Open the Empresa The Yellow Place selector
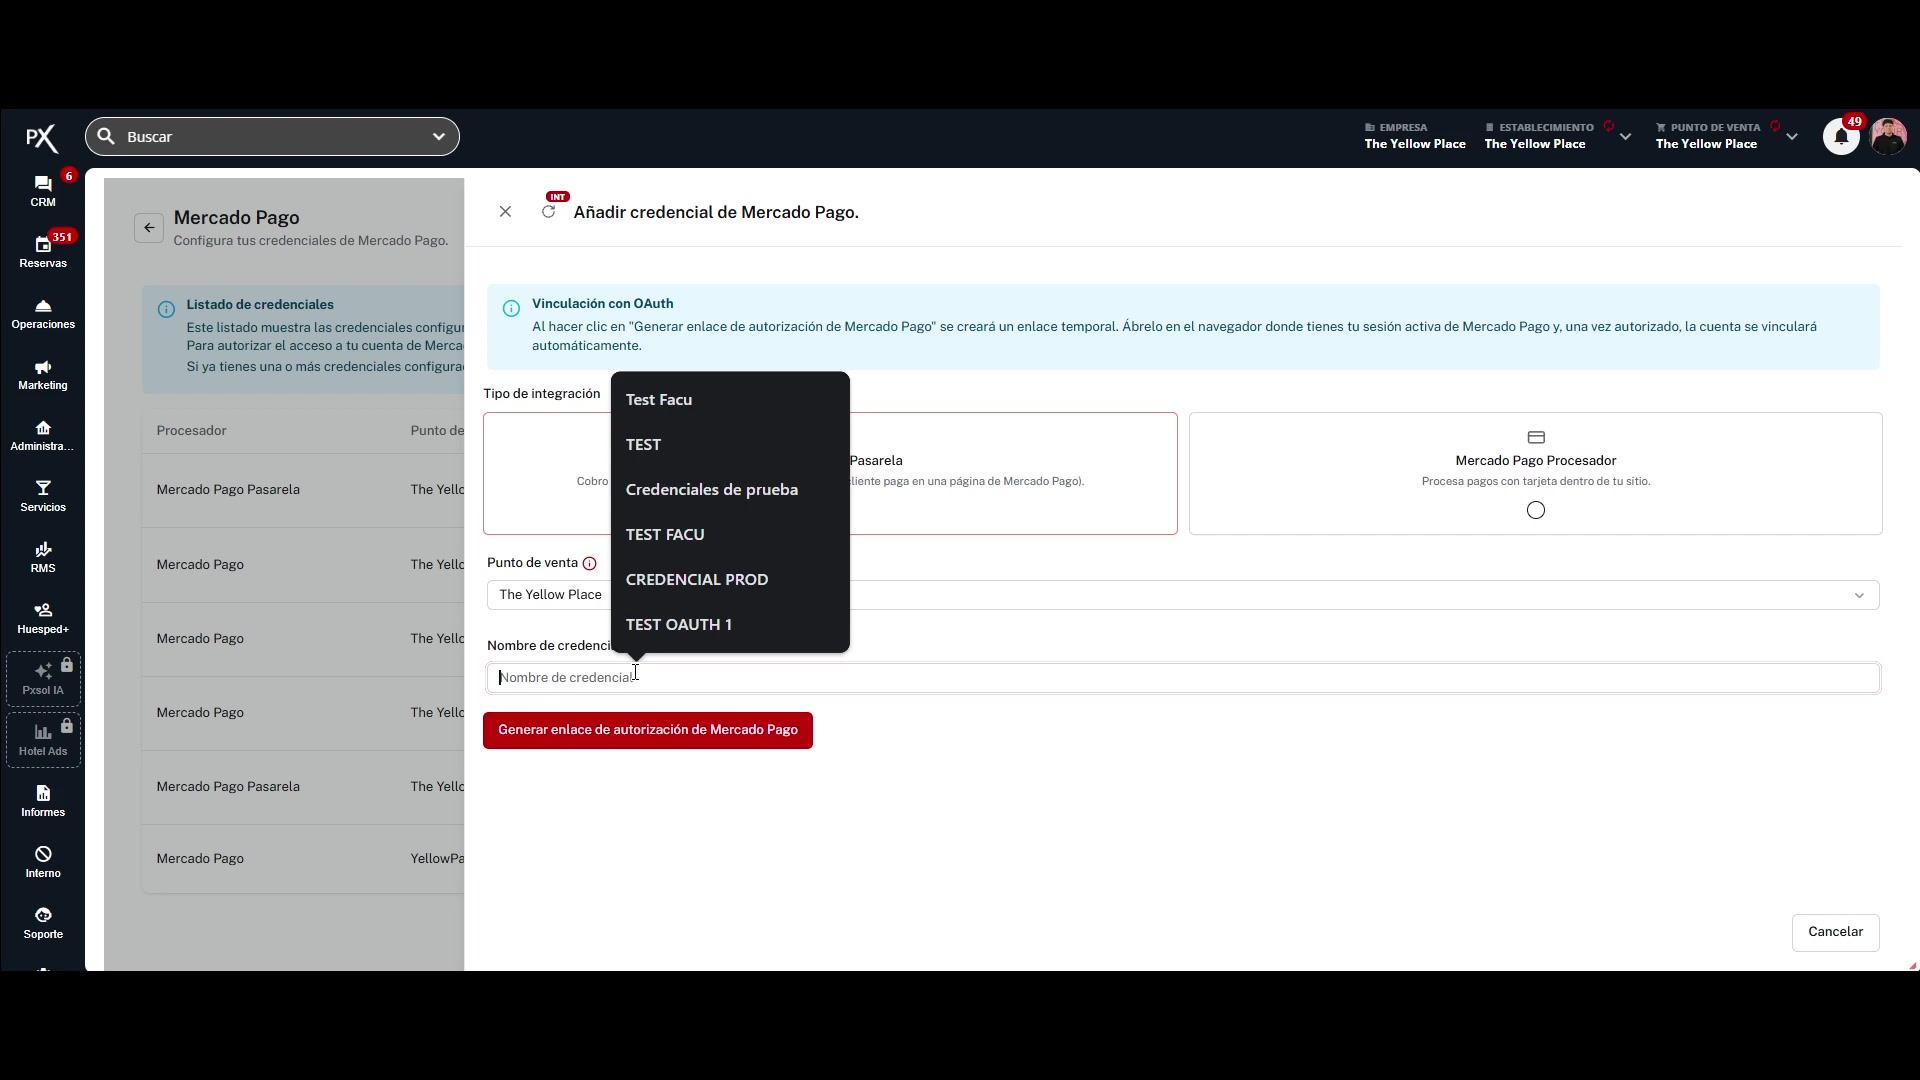Image resolution: width=1920 pixels, height=1080 pixels. click(1415, 136)
